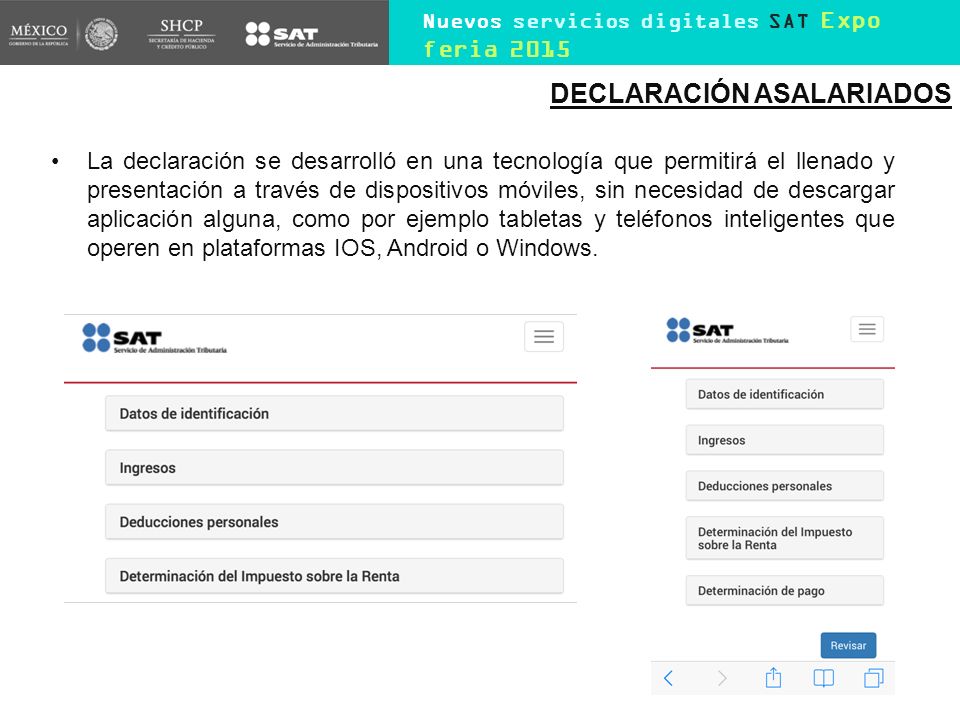The image size is (960, 720).
Task: Expand Datos de identificación in phone view
Action: click(x=784, y=394)
